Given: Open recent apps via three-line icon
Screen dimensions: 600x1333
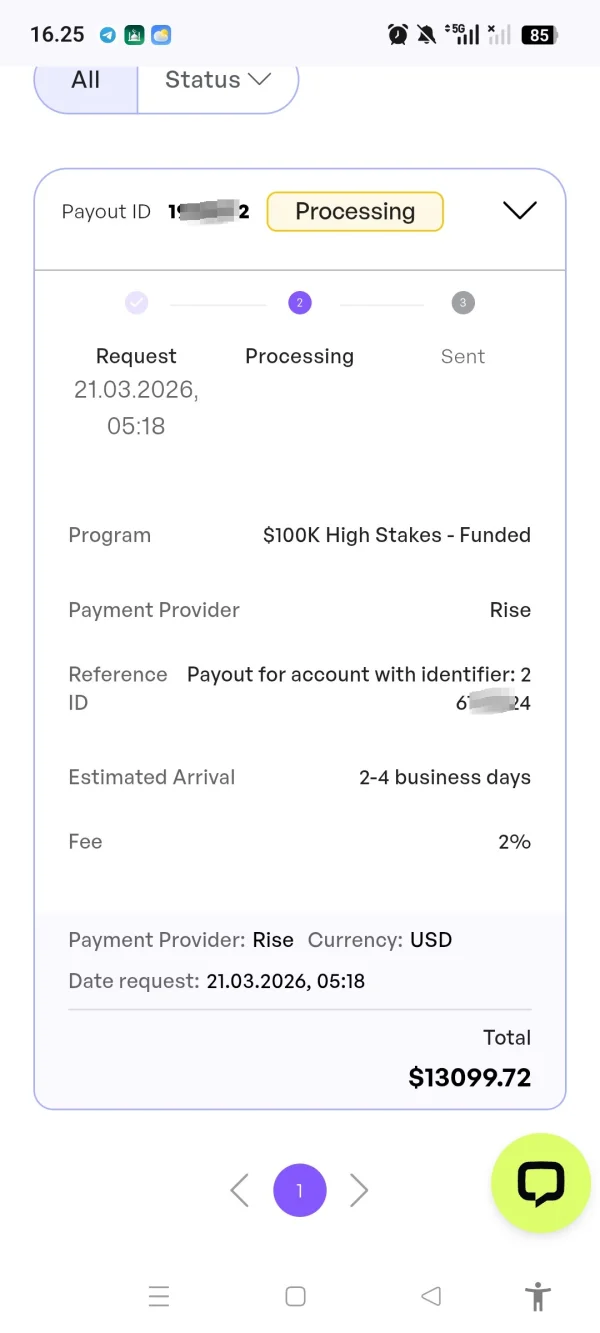Looking at the screenshot, I should (x=159, y=1296).
